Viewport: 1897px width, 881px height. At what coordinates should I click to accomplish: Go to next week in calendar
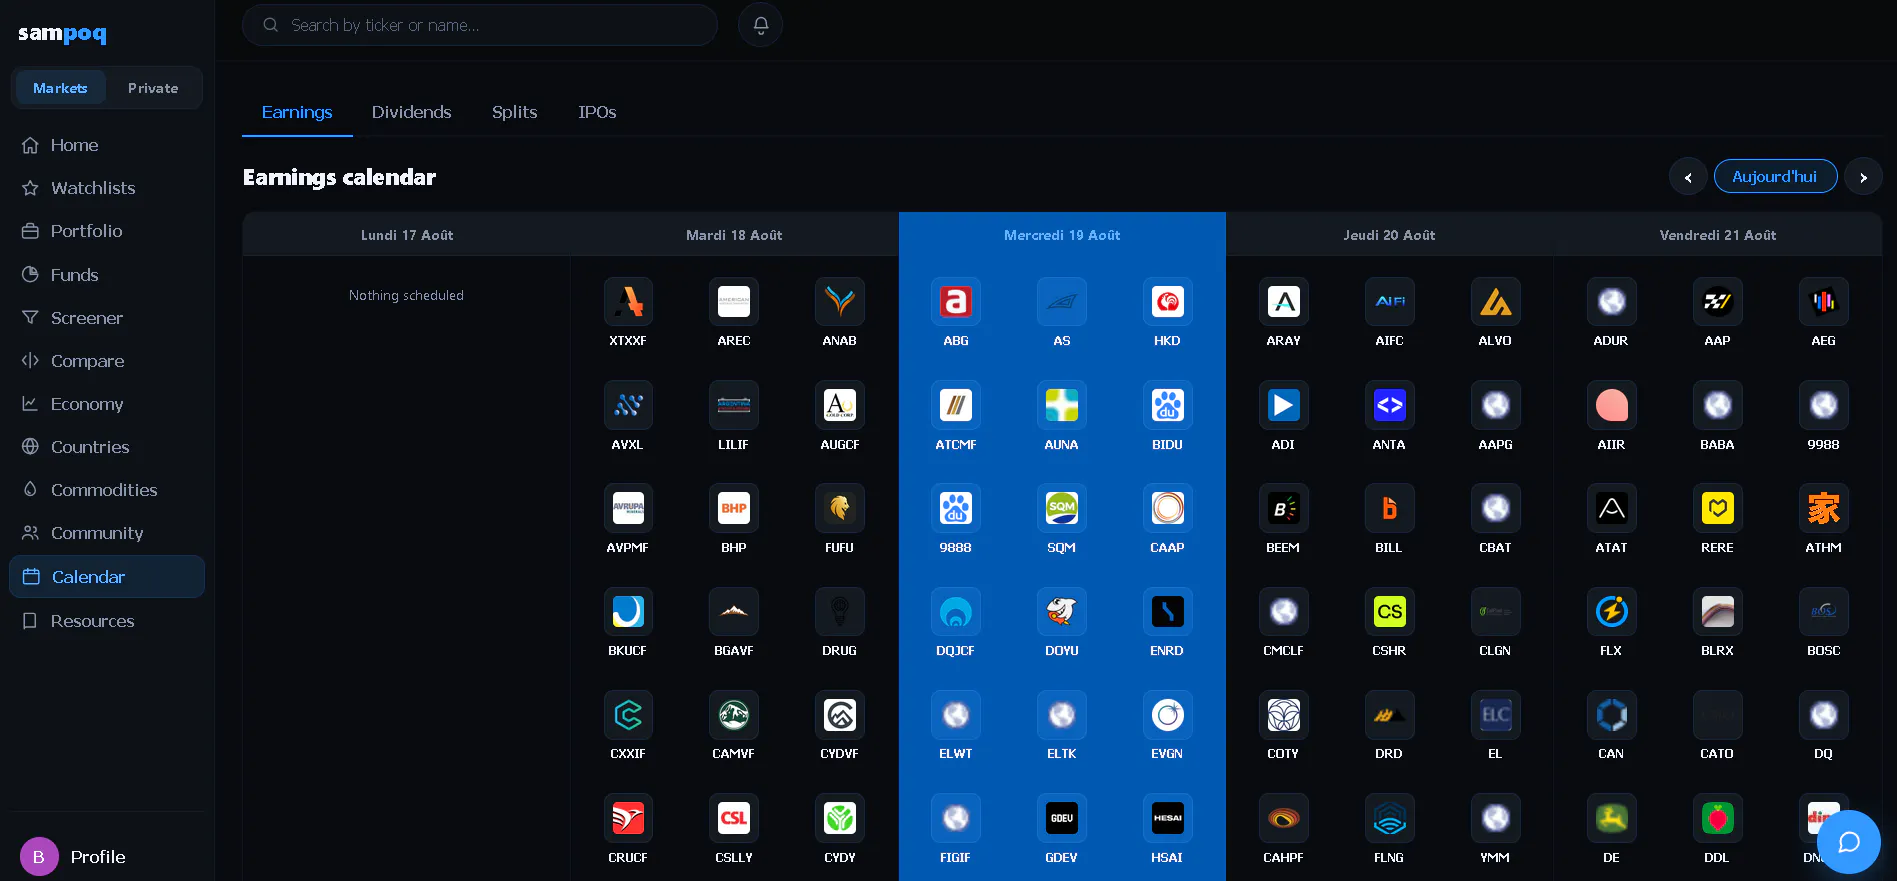[1863, 177]
